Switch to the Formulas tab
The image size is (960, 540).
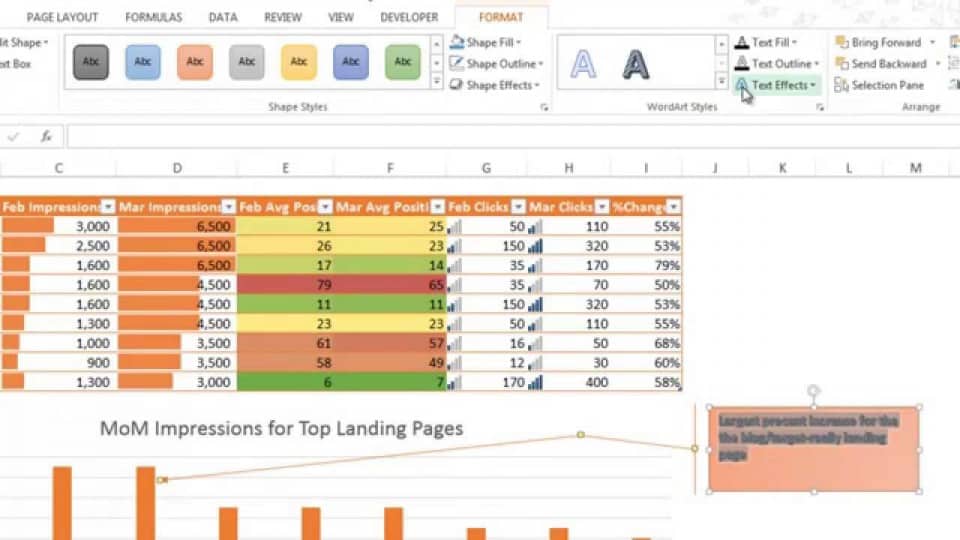point(153,17)
